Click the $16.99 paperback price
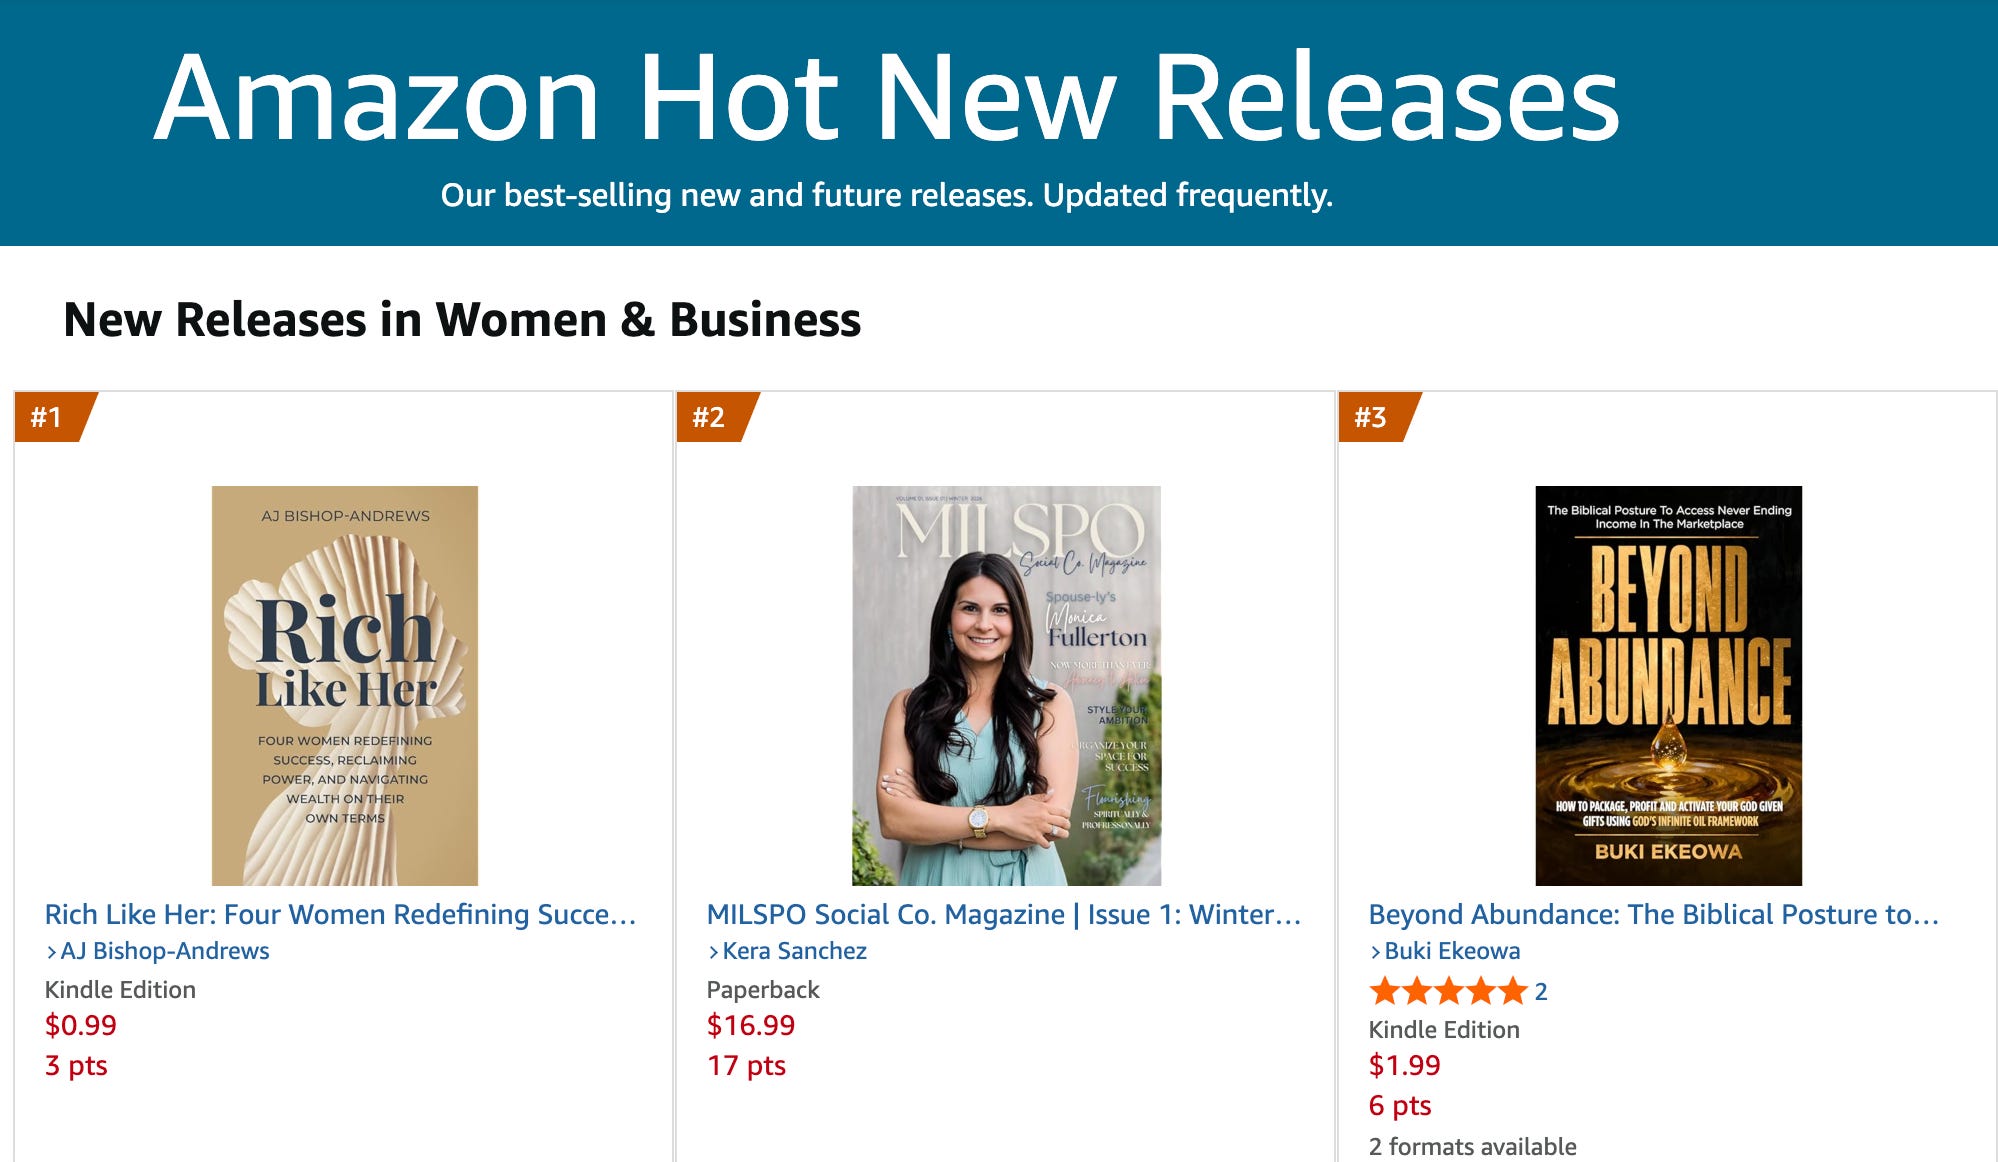Screen dimensions: 1998x1162 751,1025
